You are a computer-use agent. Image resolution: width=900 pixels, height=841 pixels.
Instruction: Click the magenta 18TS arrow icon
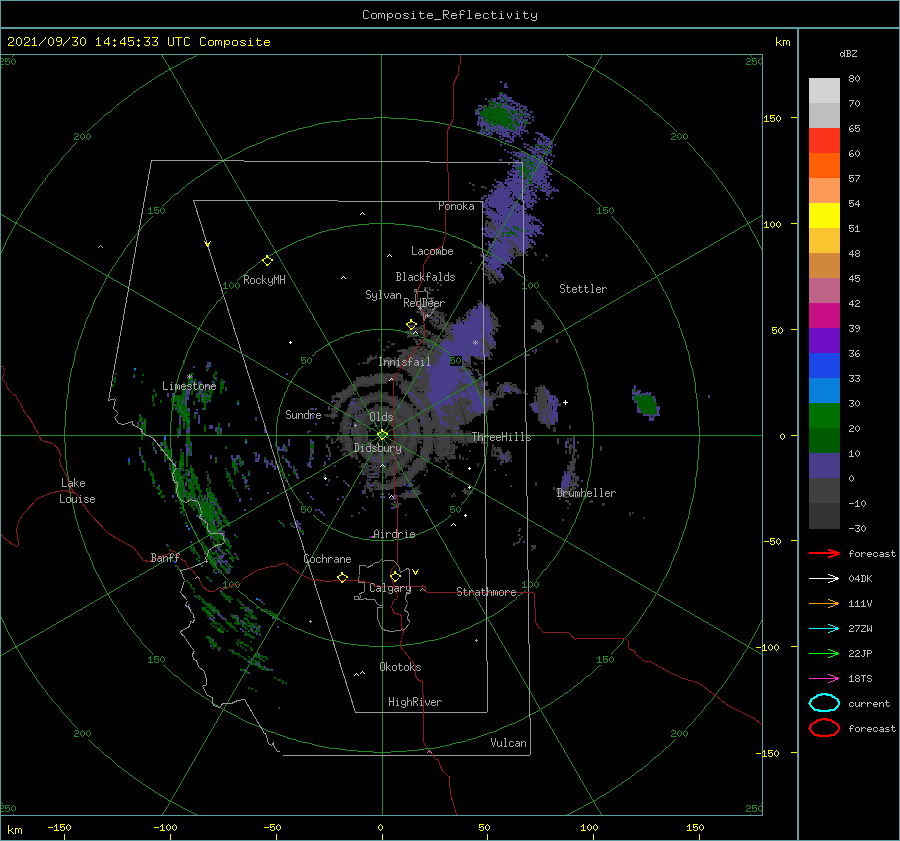click(x=824, y=679)
